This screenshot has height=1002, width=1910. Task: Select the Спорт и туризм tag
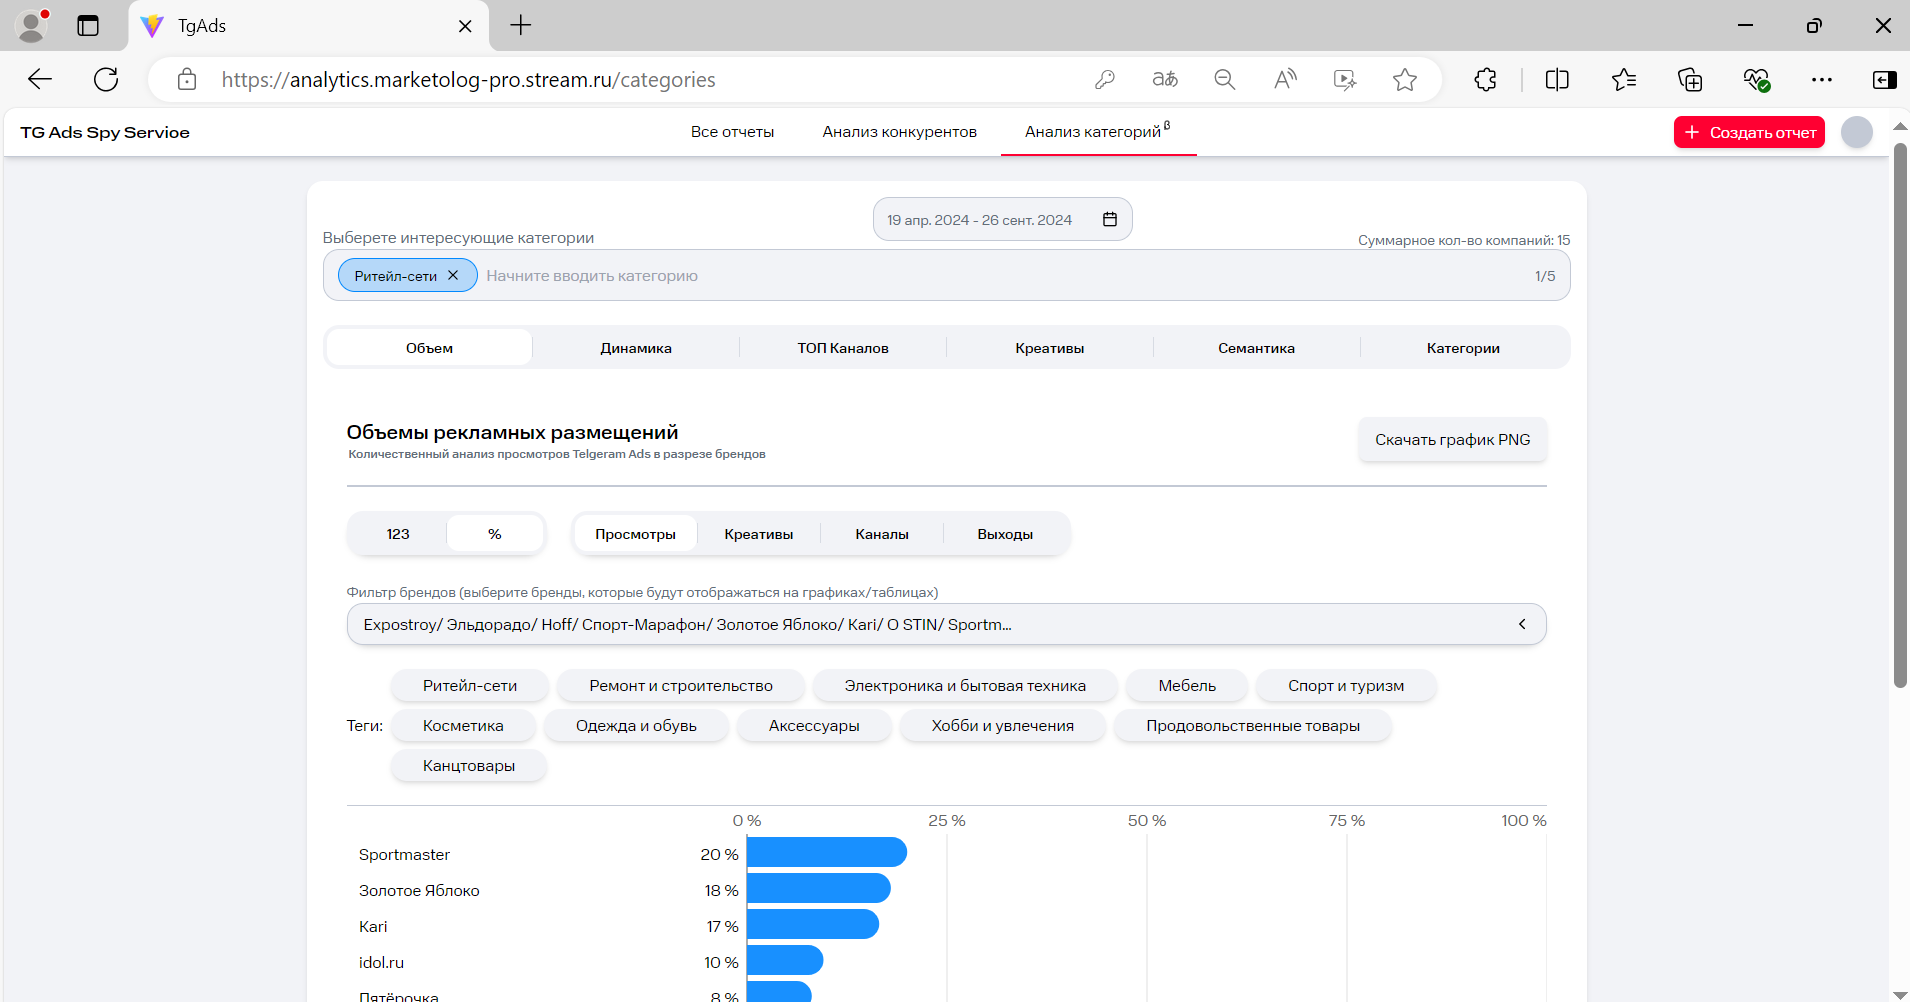point(1346,686)
